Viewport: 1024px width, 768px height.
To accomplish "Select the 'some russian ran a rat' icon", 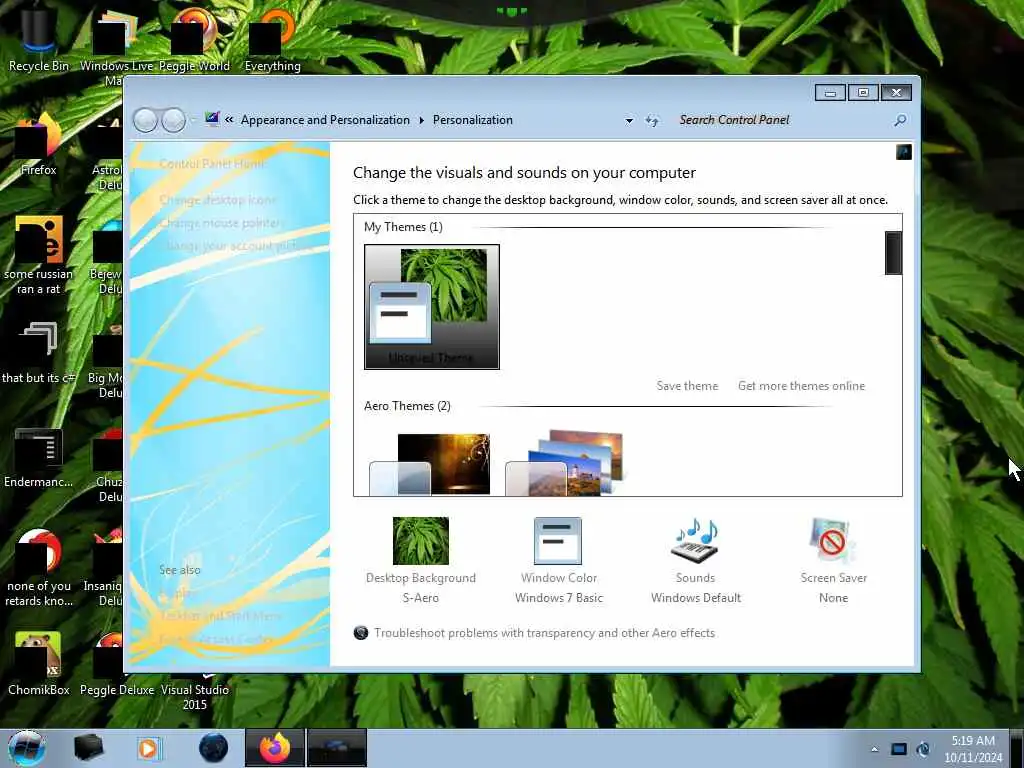I will click(39, 255).
